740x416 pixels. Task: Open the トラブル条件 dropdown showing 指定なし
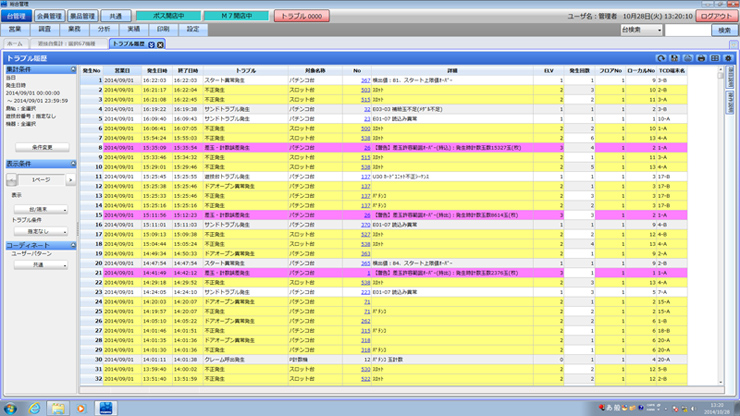(41, 231)
